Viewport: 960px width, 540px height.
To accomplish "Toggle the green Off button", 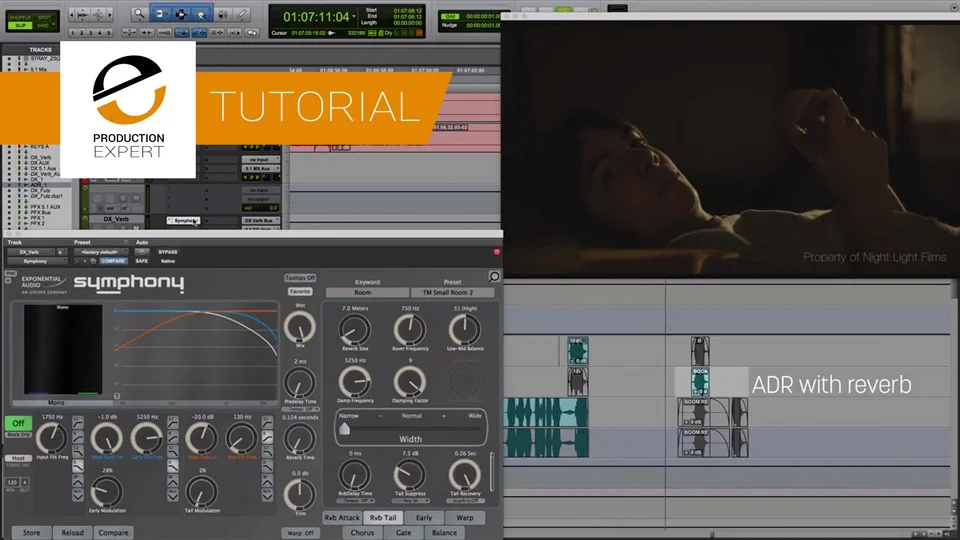I will point(18,423).
